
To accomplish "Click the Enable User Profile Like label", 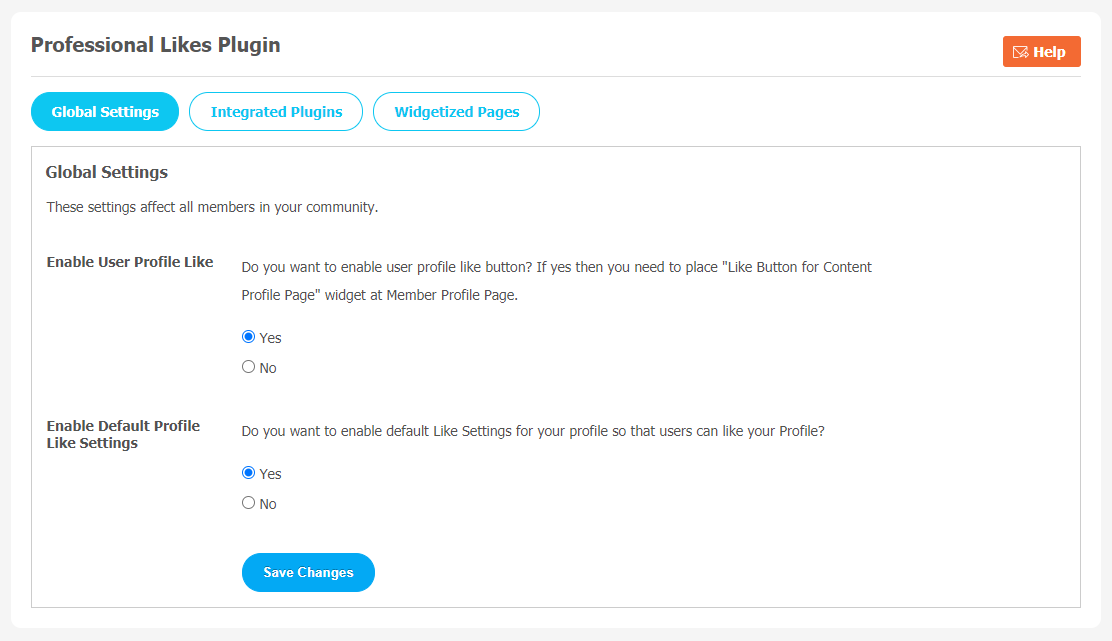I will pyautogui.click(x=130, y=262).
